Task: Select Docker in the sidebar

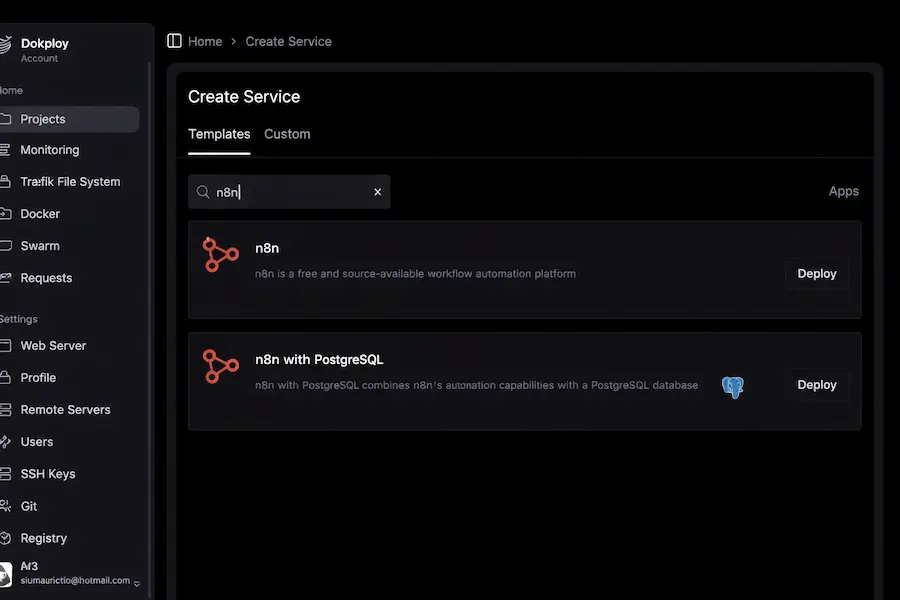Action: 40,213
